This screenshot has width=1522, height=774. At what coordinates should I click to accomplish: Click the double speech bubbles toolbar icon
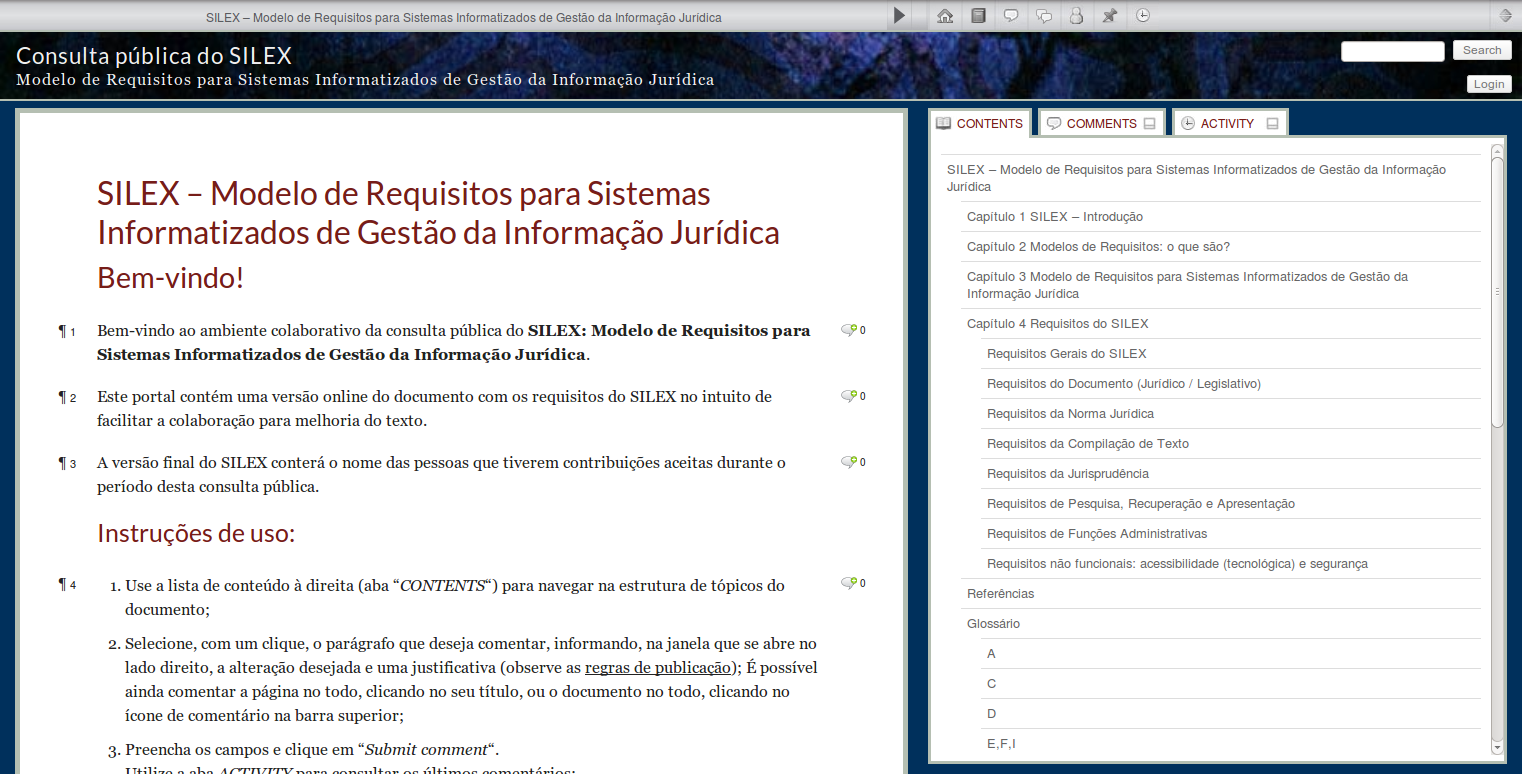click(1044, 15)
